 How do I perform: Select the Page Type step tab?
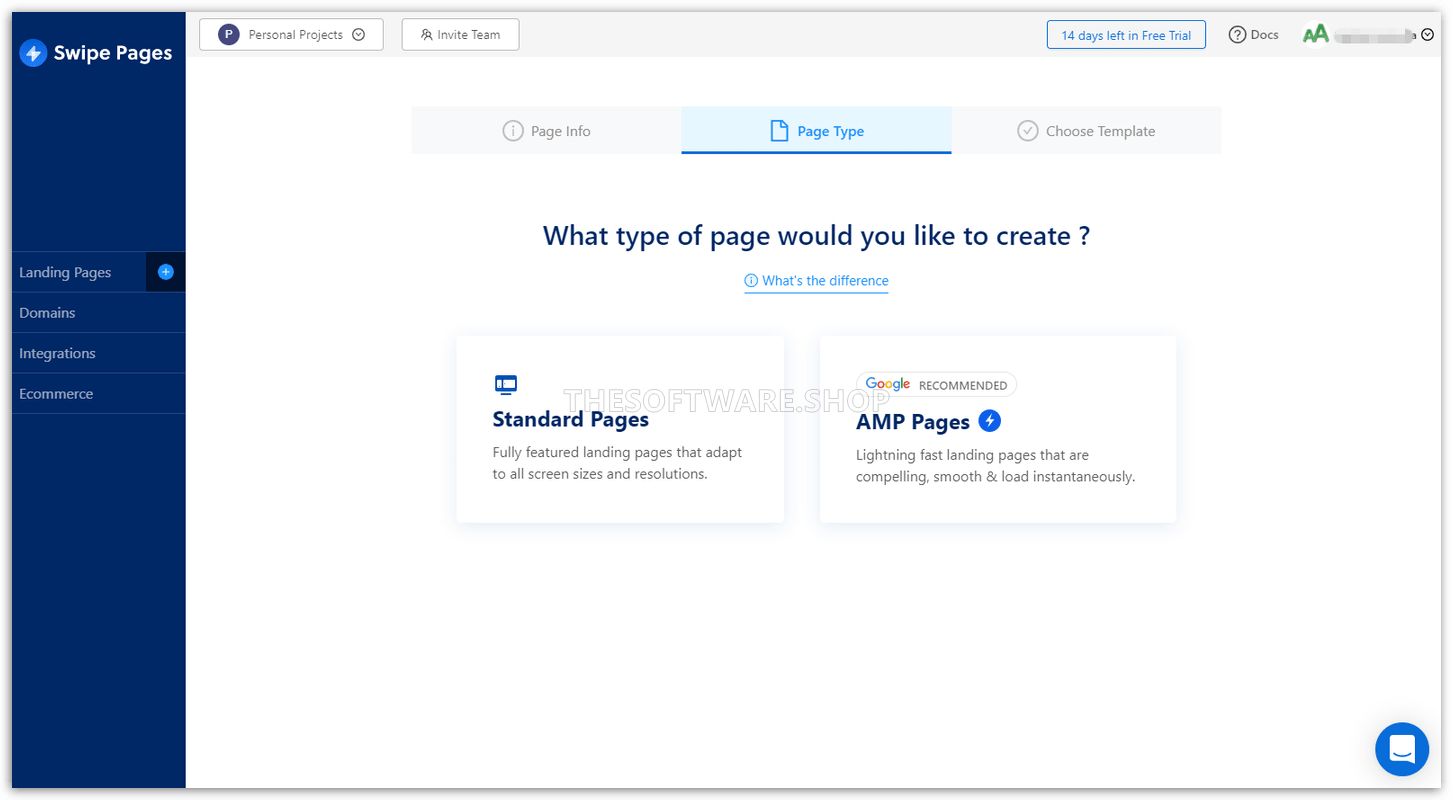tap(816, 131)
